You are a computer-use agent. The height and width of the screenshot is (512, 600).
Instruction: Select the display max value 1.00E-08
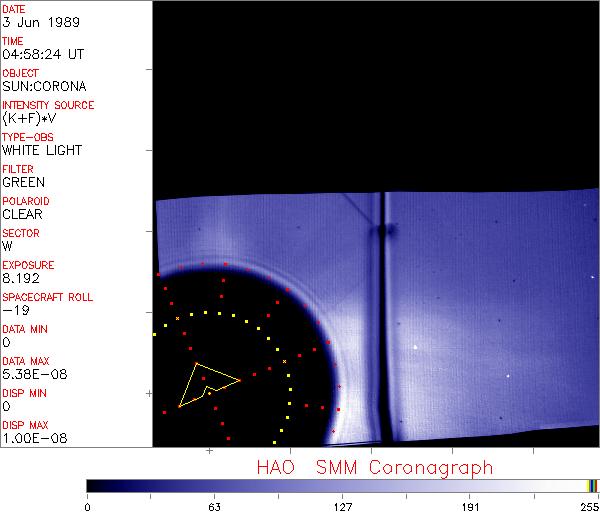(x=30, y=438)
